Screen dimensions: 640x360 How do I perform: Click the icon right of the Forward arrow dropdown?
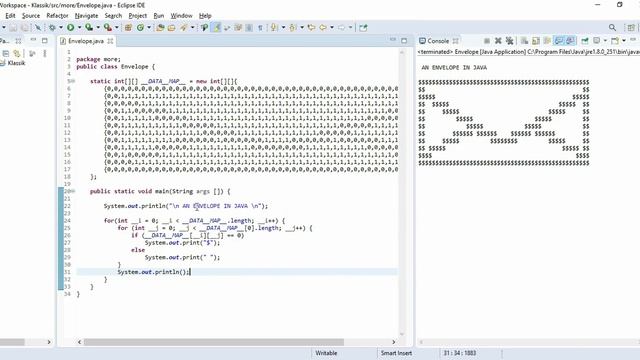coord(363,28)
